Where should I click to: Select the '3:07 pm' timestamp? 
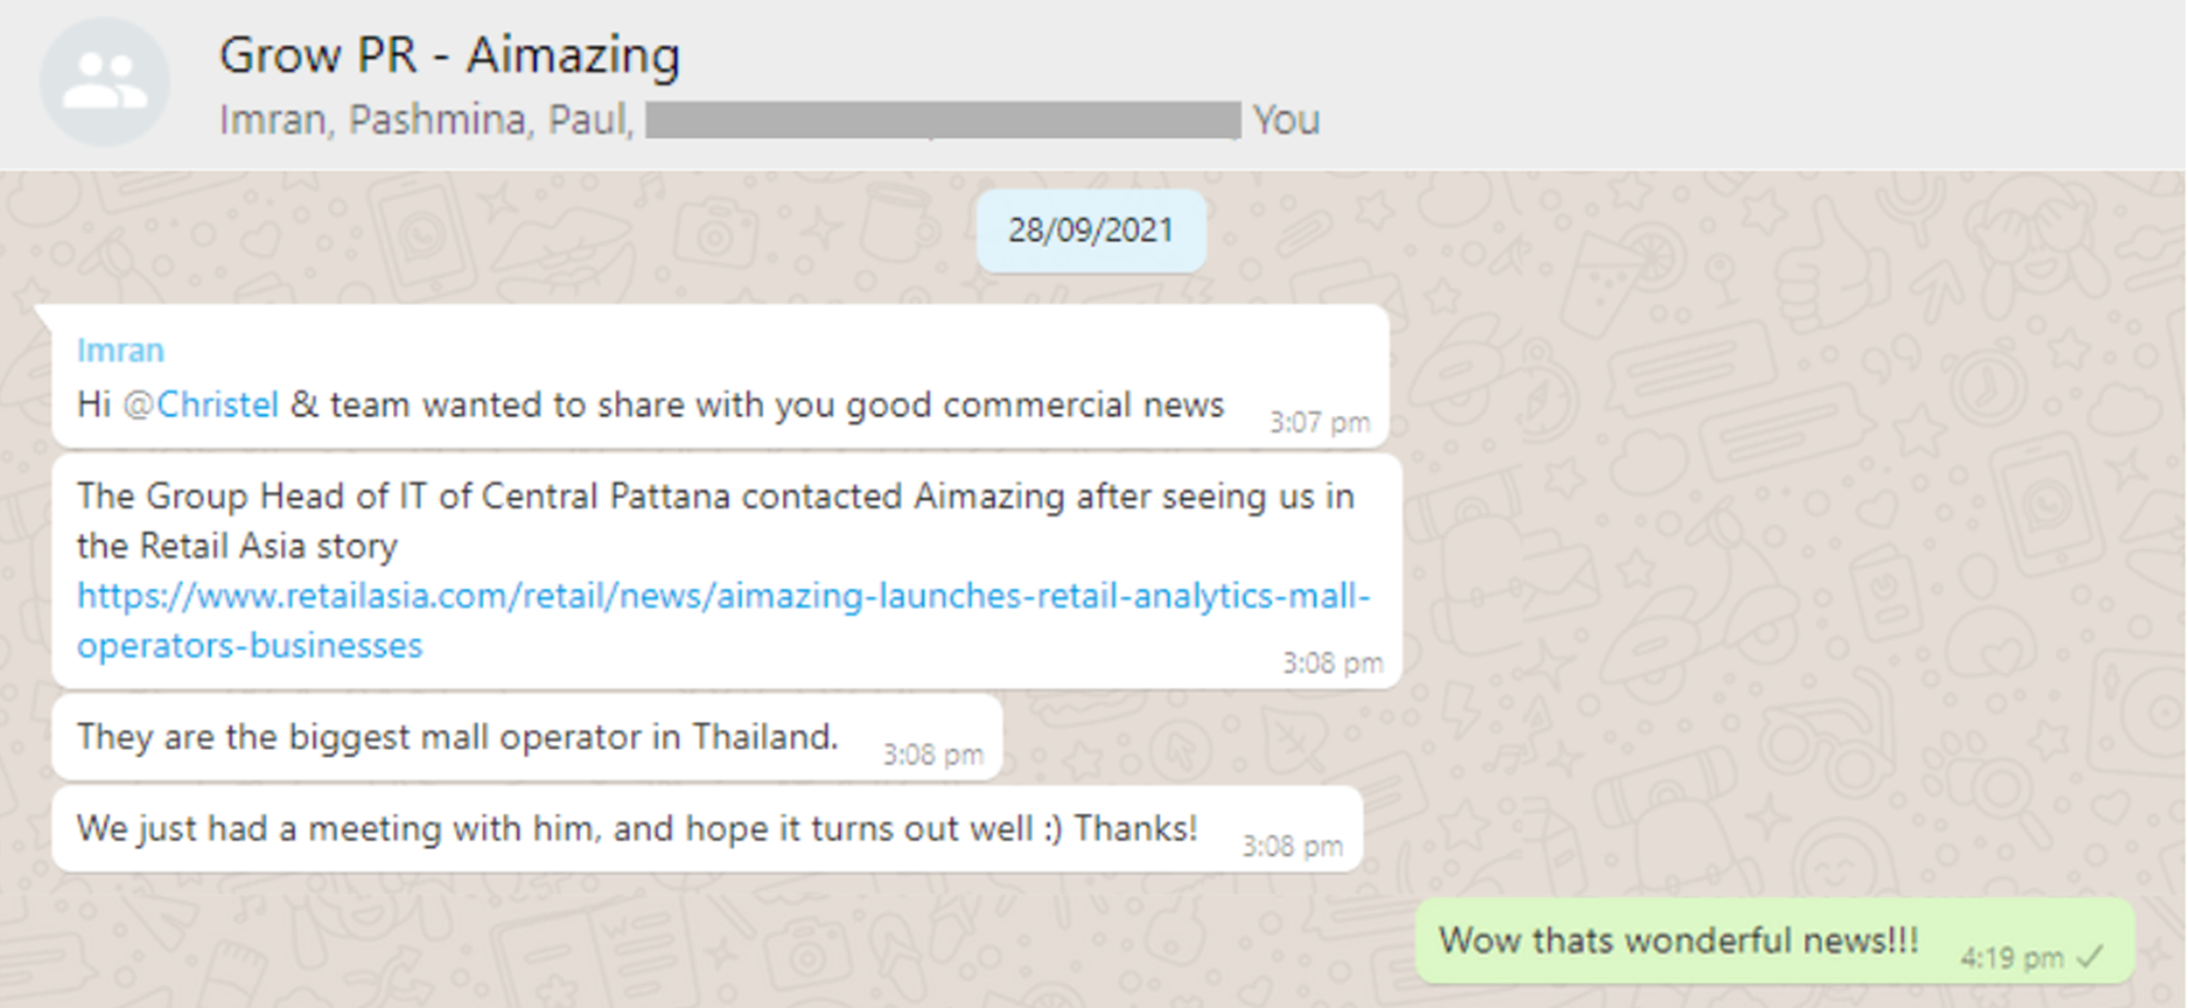click(1320, 423)
